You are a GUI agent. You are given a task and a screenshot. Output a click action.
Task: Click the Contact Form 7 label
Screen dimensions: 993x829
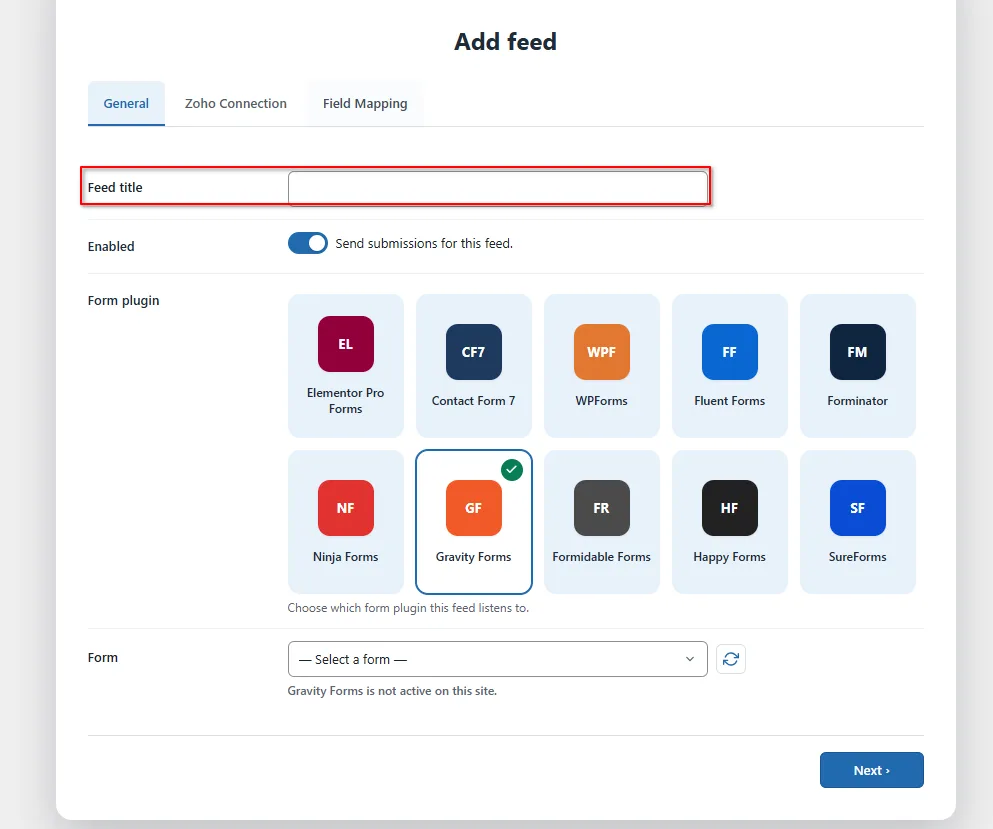click(474, 401)
